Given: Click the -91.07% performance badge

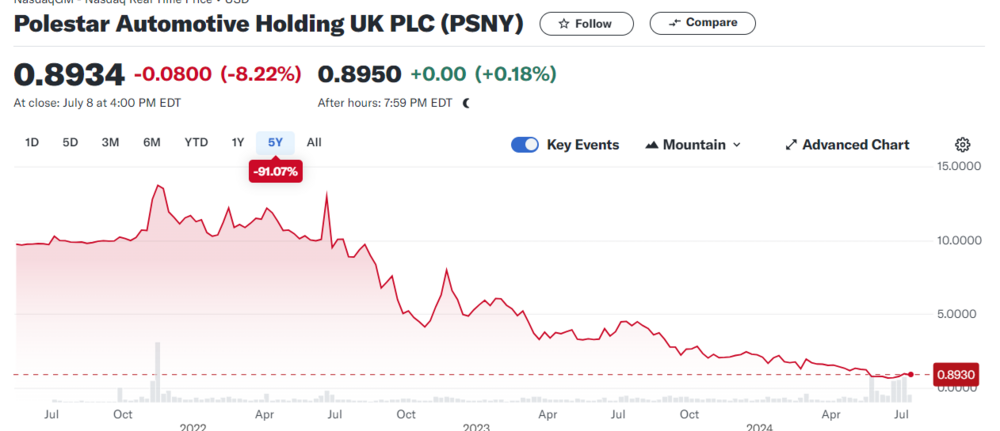Looking at the screenshot, I should tap(276, 172).
